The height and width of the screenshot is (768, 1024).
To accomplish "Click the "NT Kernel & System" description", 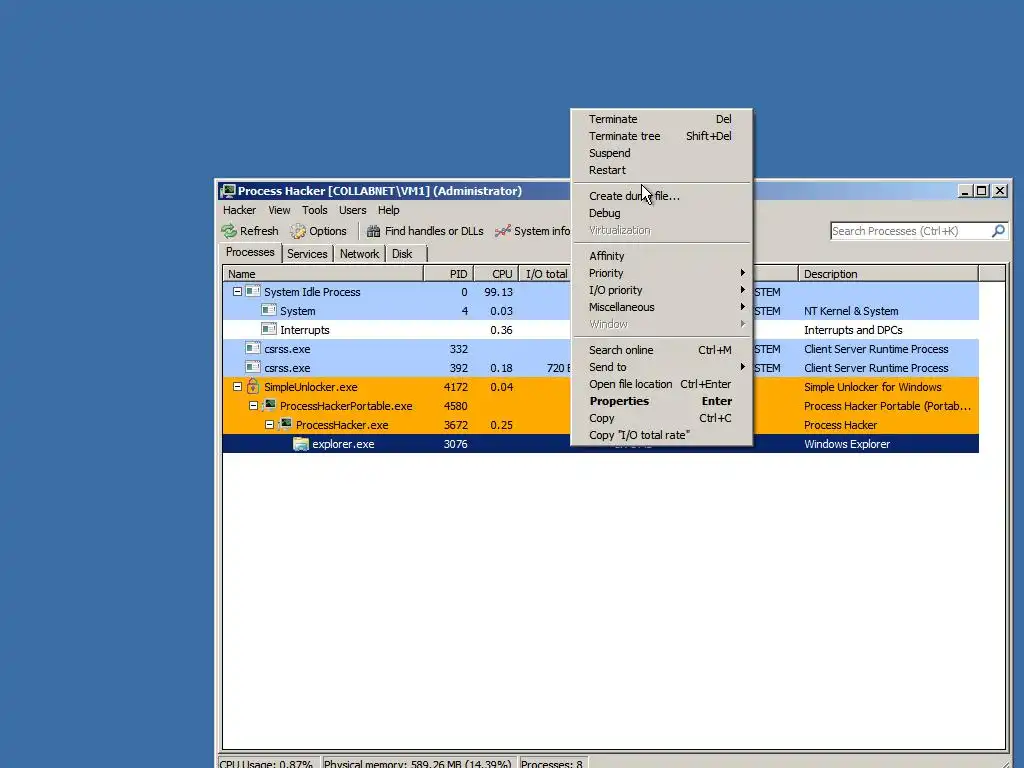I will coord(851,311).
